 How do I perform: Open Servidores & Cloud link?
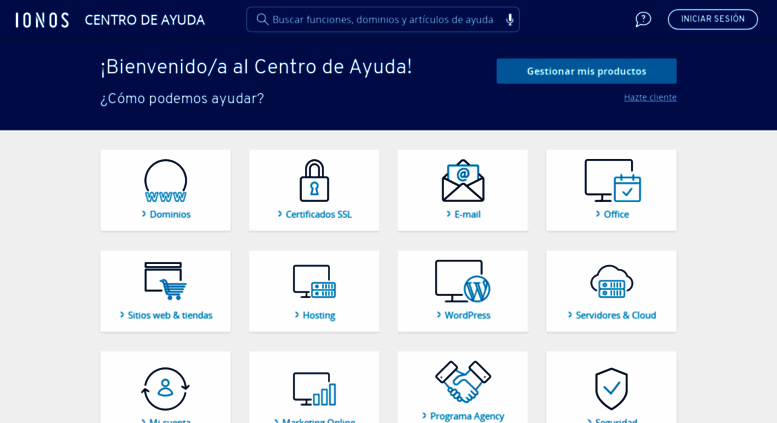point(611,316)
